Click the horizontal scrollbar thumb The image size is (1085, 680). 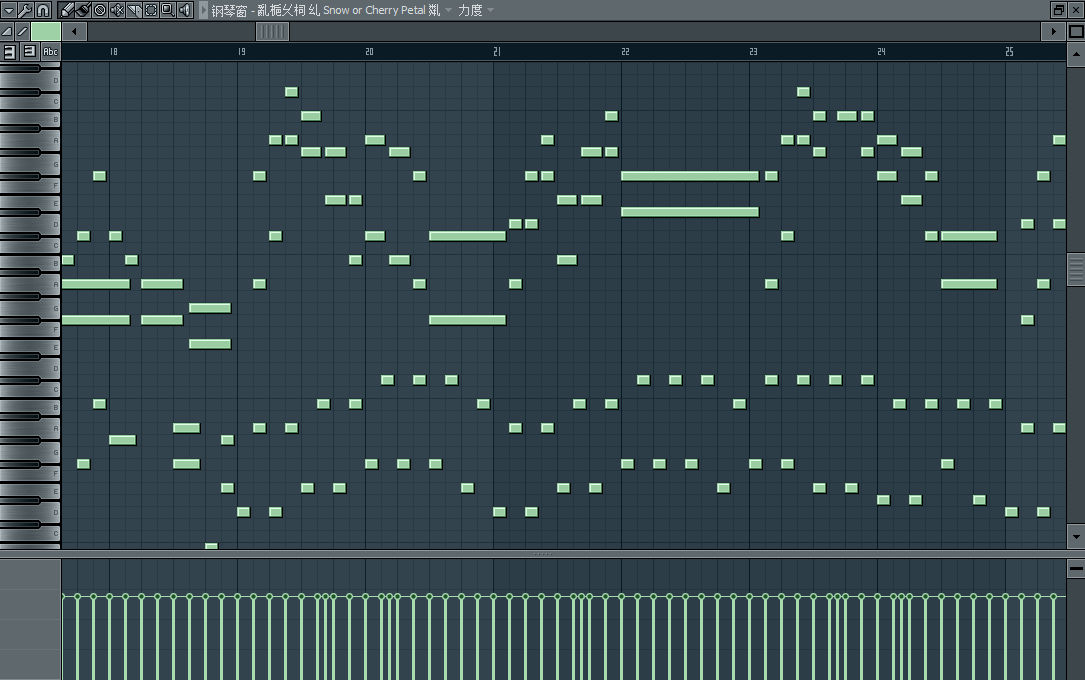pos(273,31)
